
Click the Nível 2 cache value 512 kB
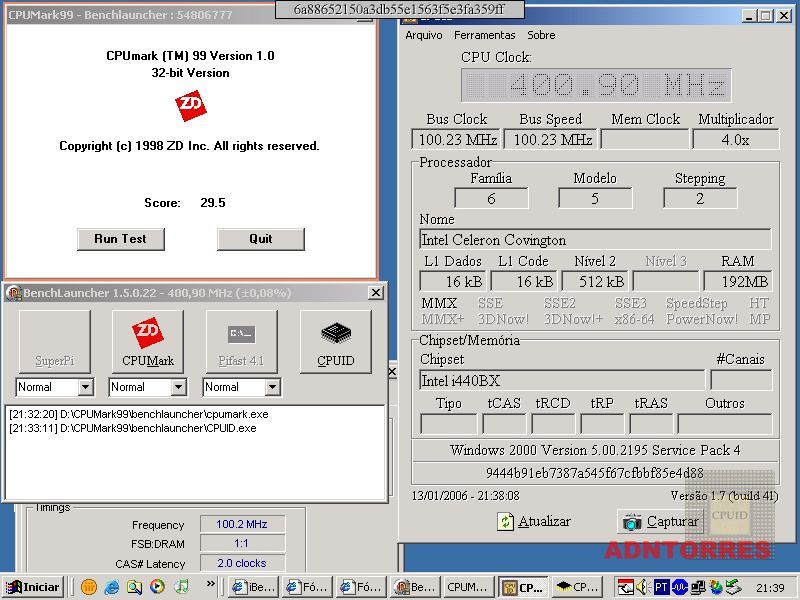595,282
